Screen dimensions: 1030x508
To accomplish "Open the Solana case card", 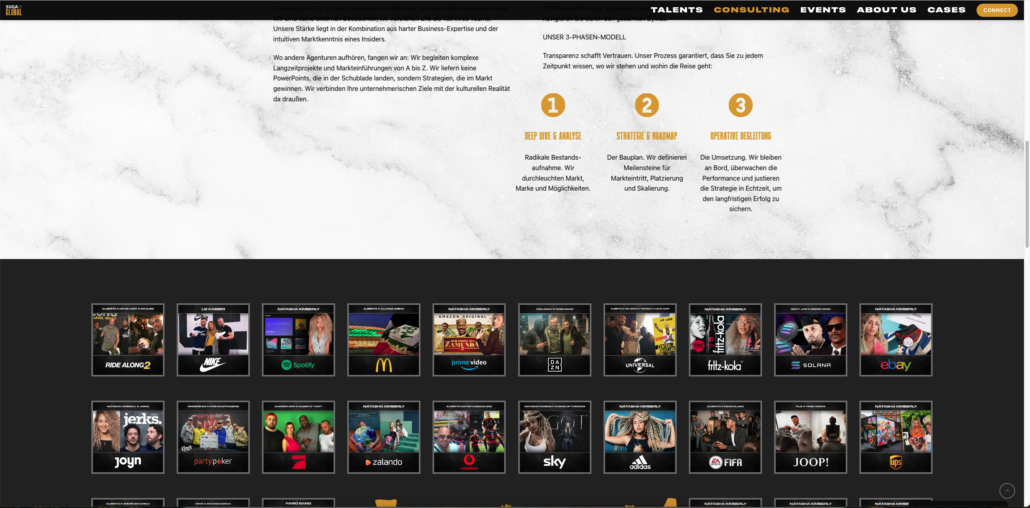I will [811, 340].
